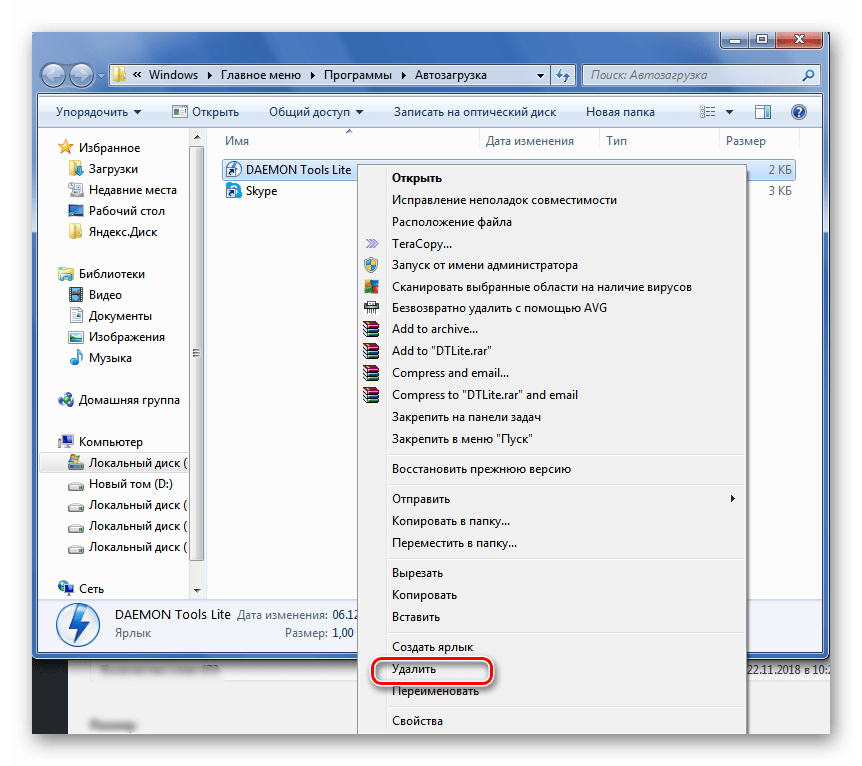Choose Удалить from the context menu
Image resolution: width=862 pixels, height=766 pixels.
(x=414, y=669)
